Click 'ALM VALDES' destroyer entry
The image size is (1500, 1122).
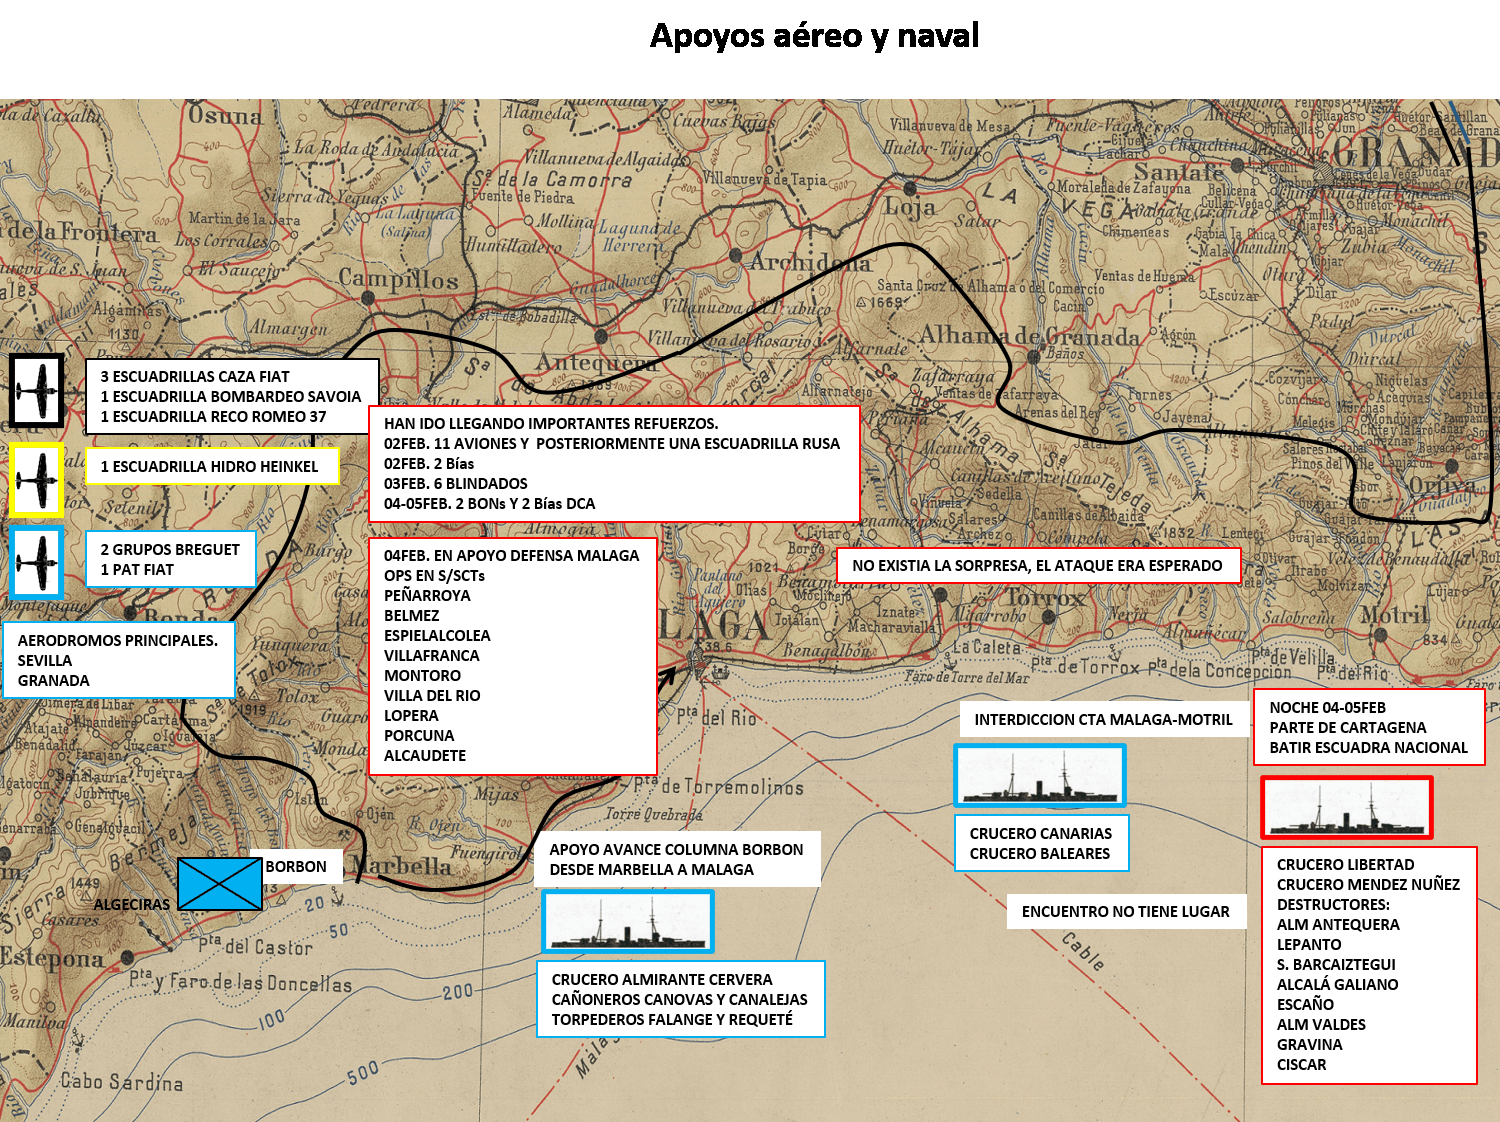coord(1321,1025)
